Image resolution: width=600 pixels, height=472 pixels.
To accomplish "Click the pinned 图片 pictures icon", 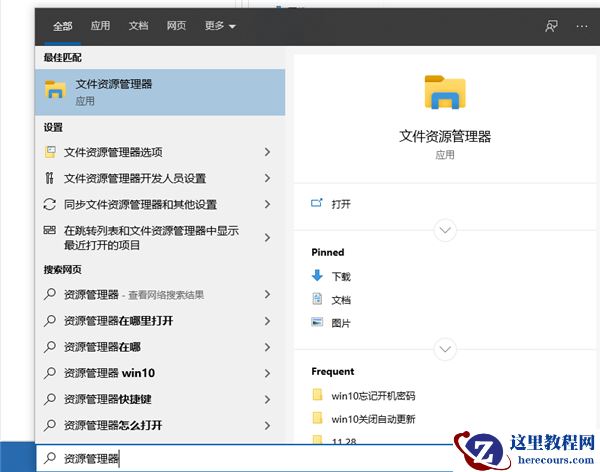I will click(317, 322).
